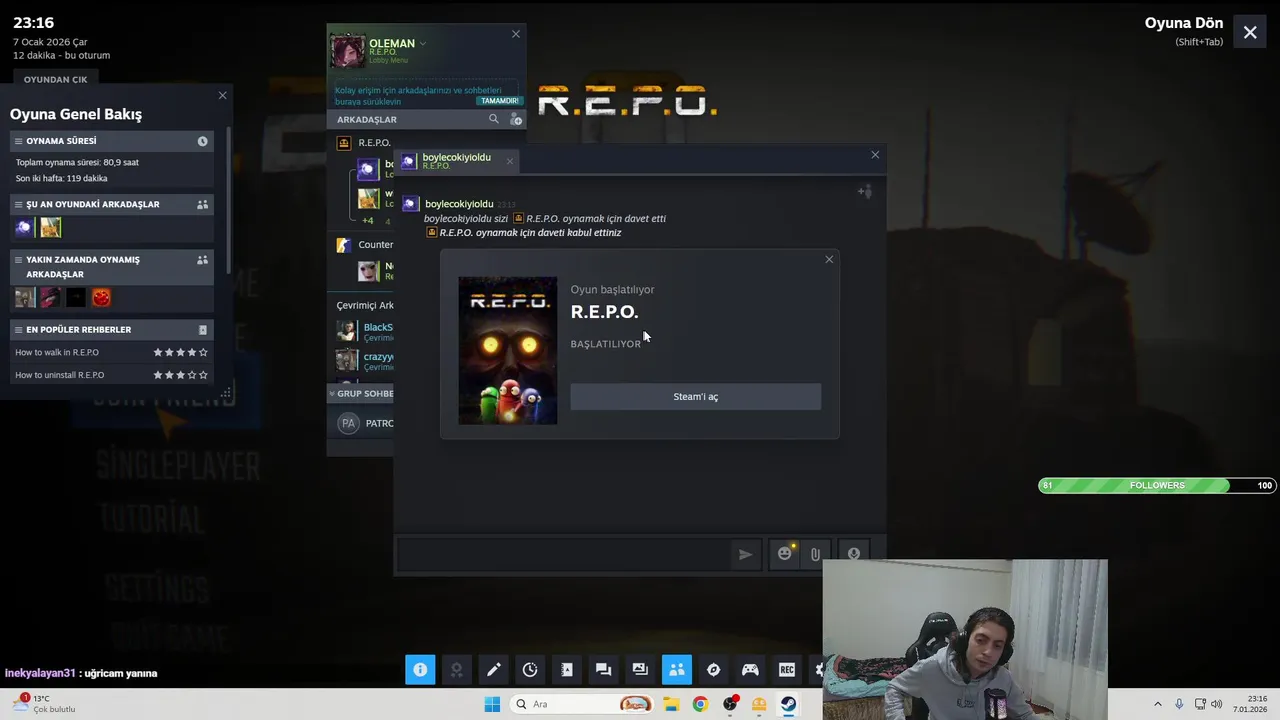
Task: Click the attachment paperclip icon in chat
Action: point(816,554)
